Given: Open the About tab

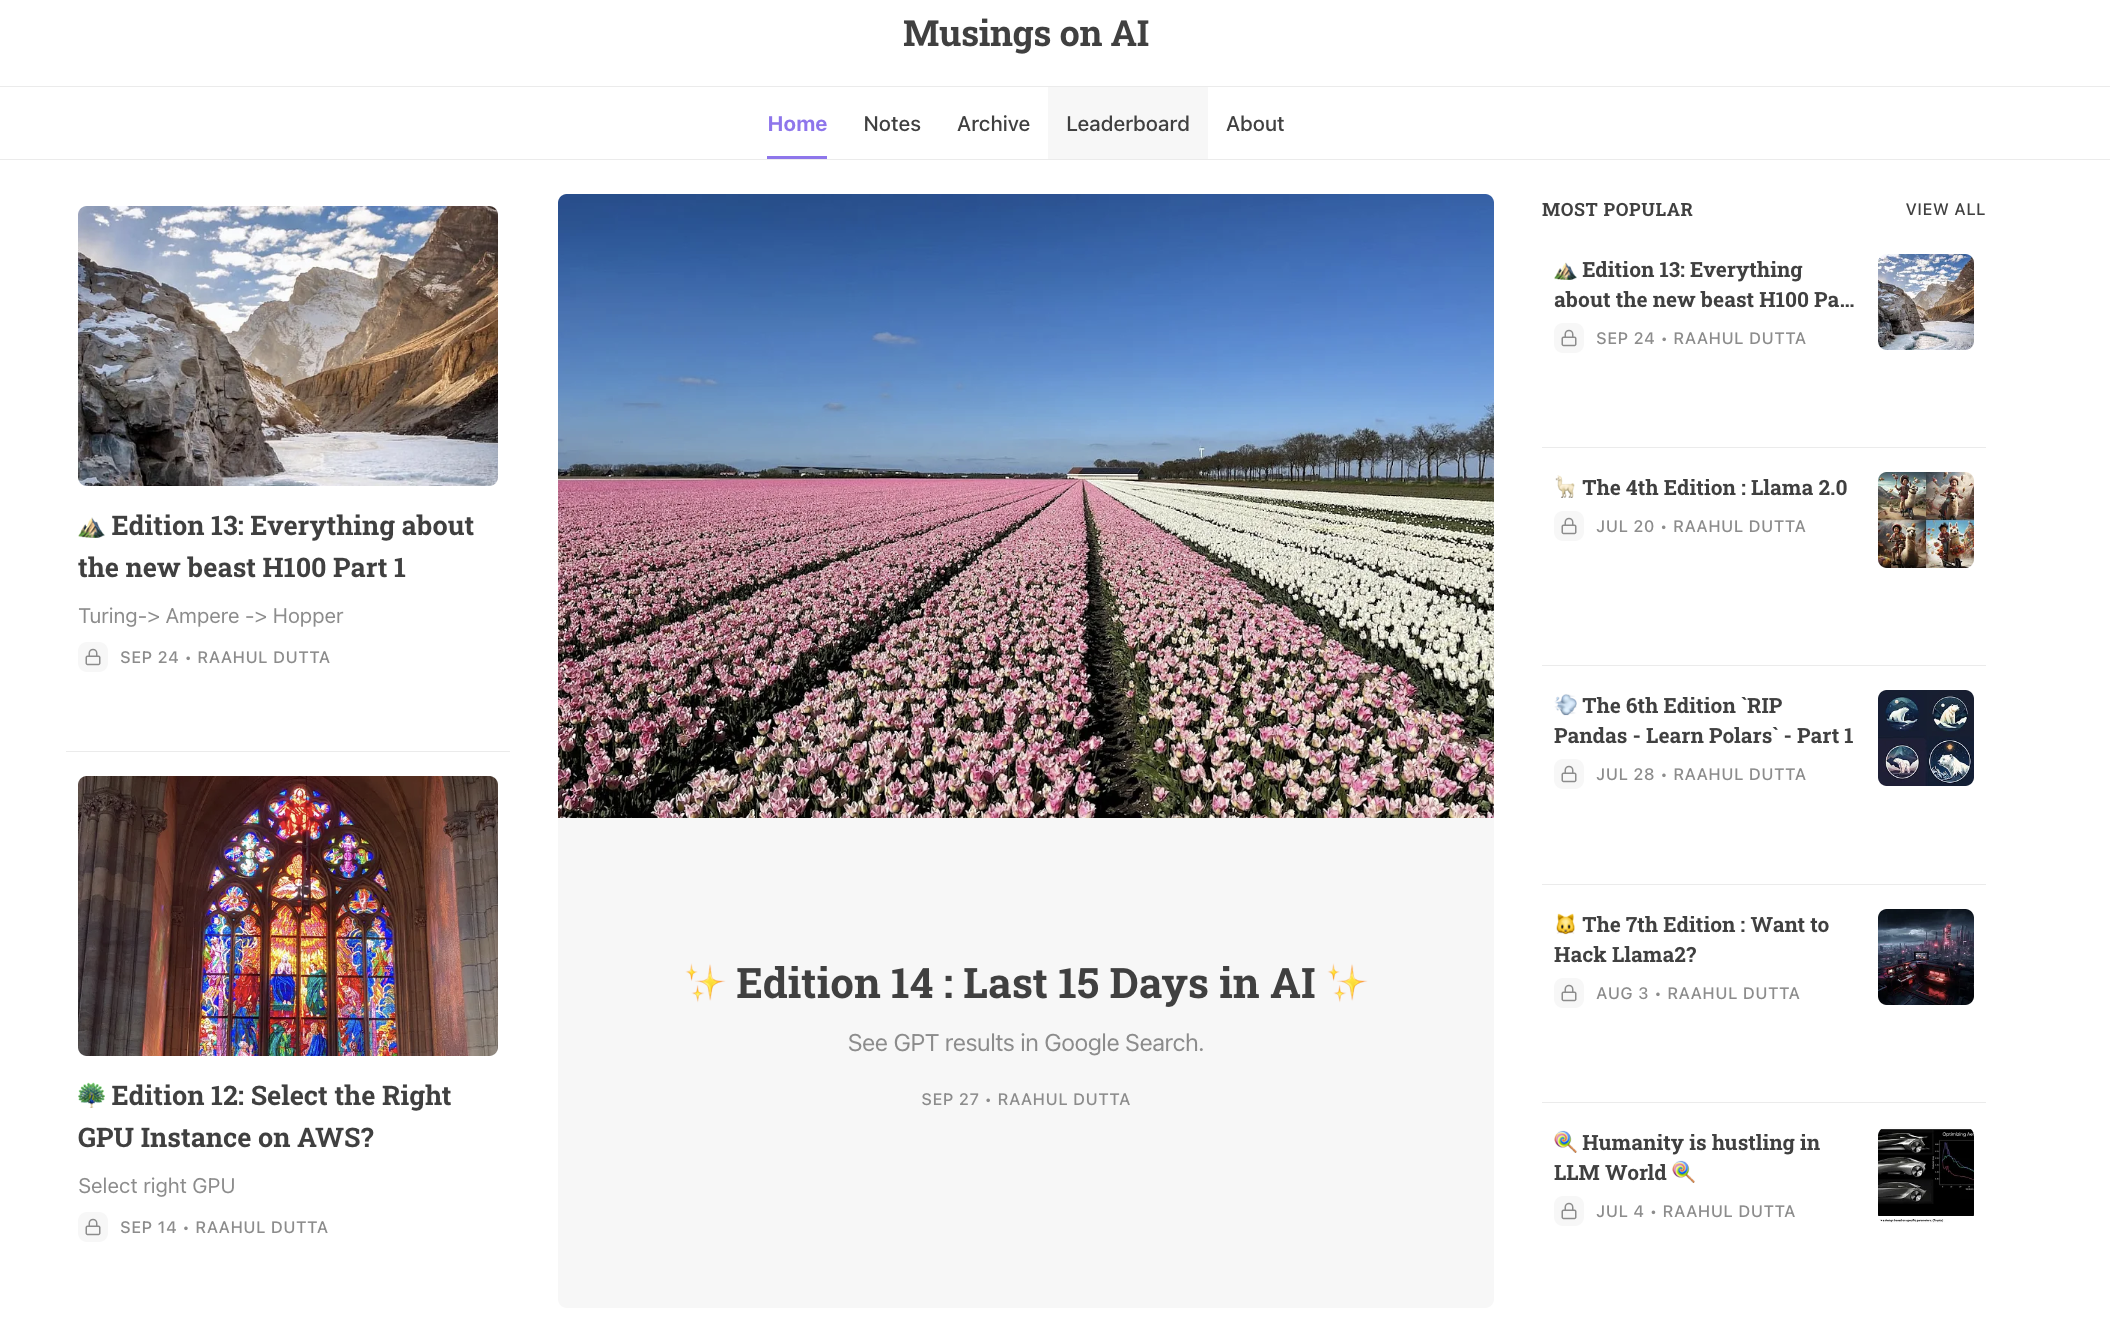Looking at the screenshot, I should pyautogui.click(x=1254, y=123).
